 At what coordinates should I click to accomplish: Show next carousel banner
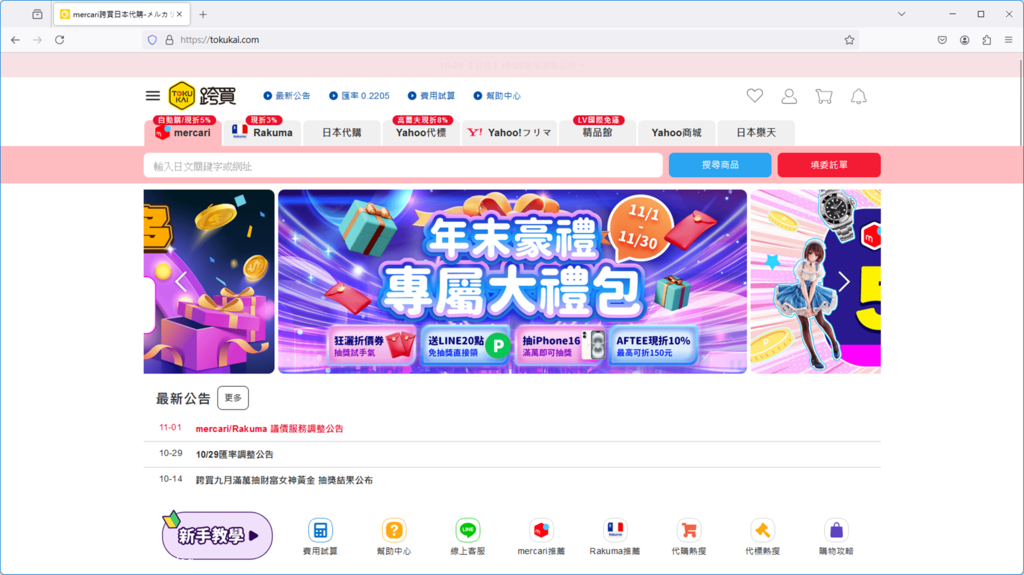point(844,282)
